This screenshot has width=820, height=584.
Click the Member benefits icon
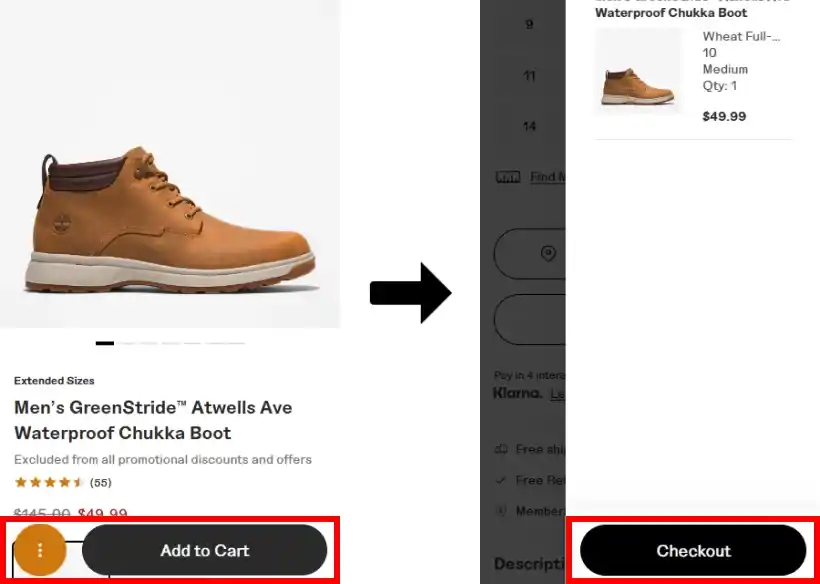(502, 511)
